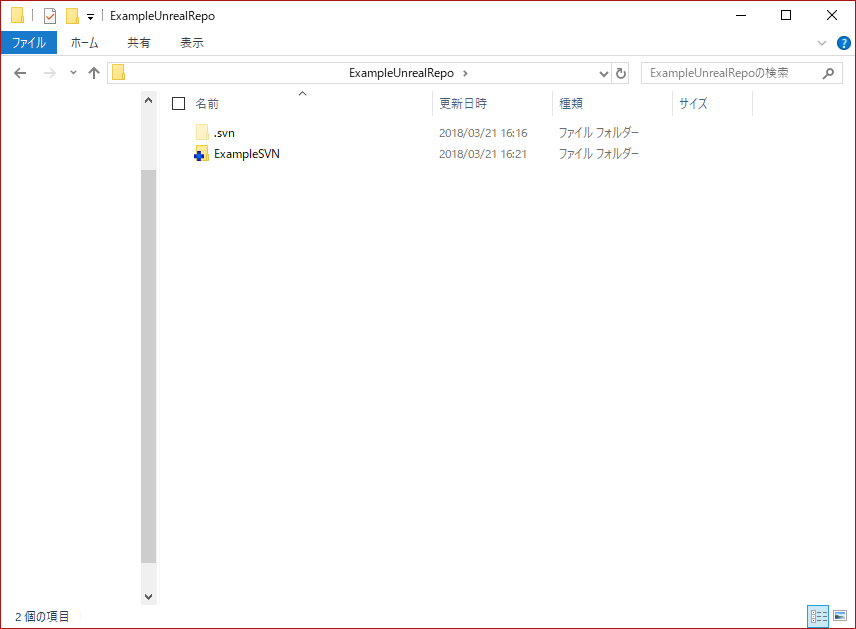Click the folder icon in the title bar

[x=17, y=15]
